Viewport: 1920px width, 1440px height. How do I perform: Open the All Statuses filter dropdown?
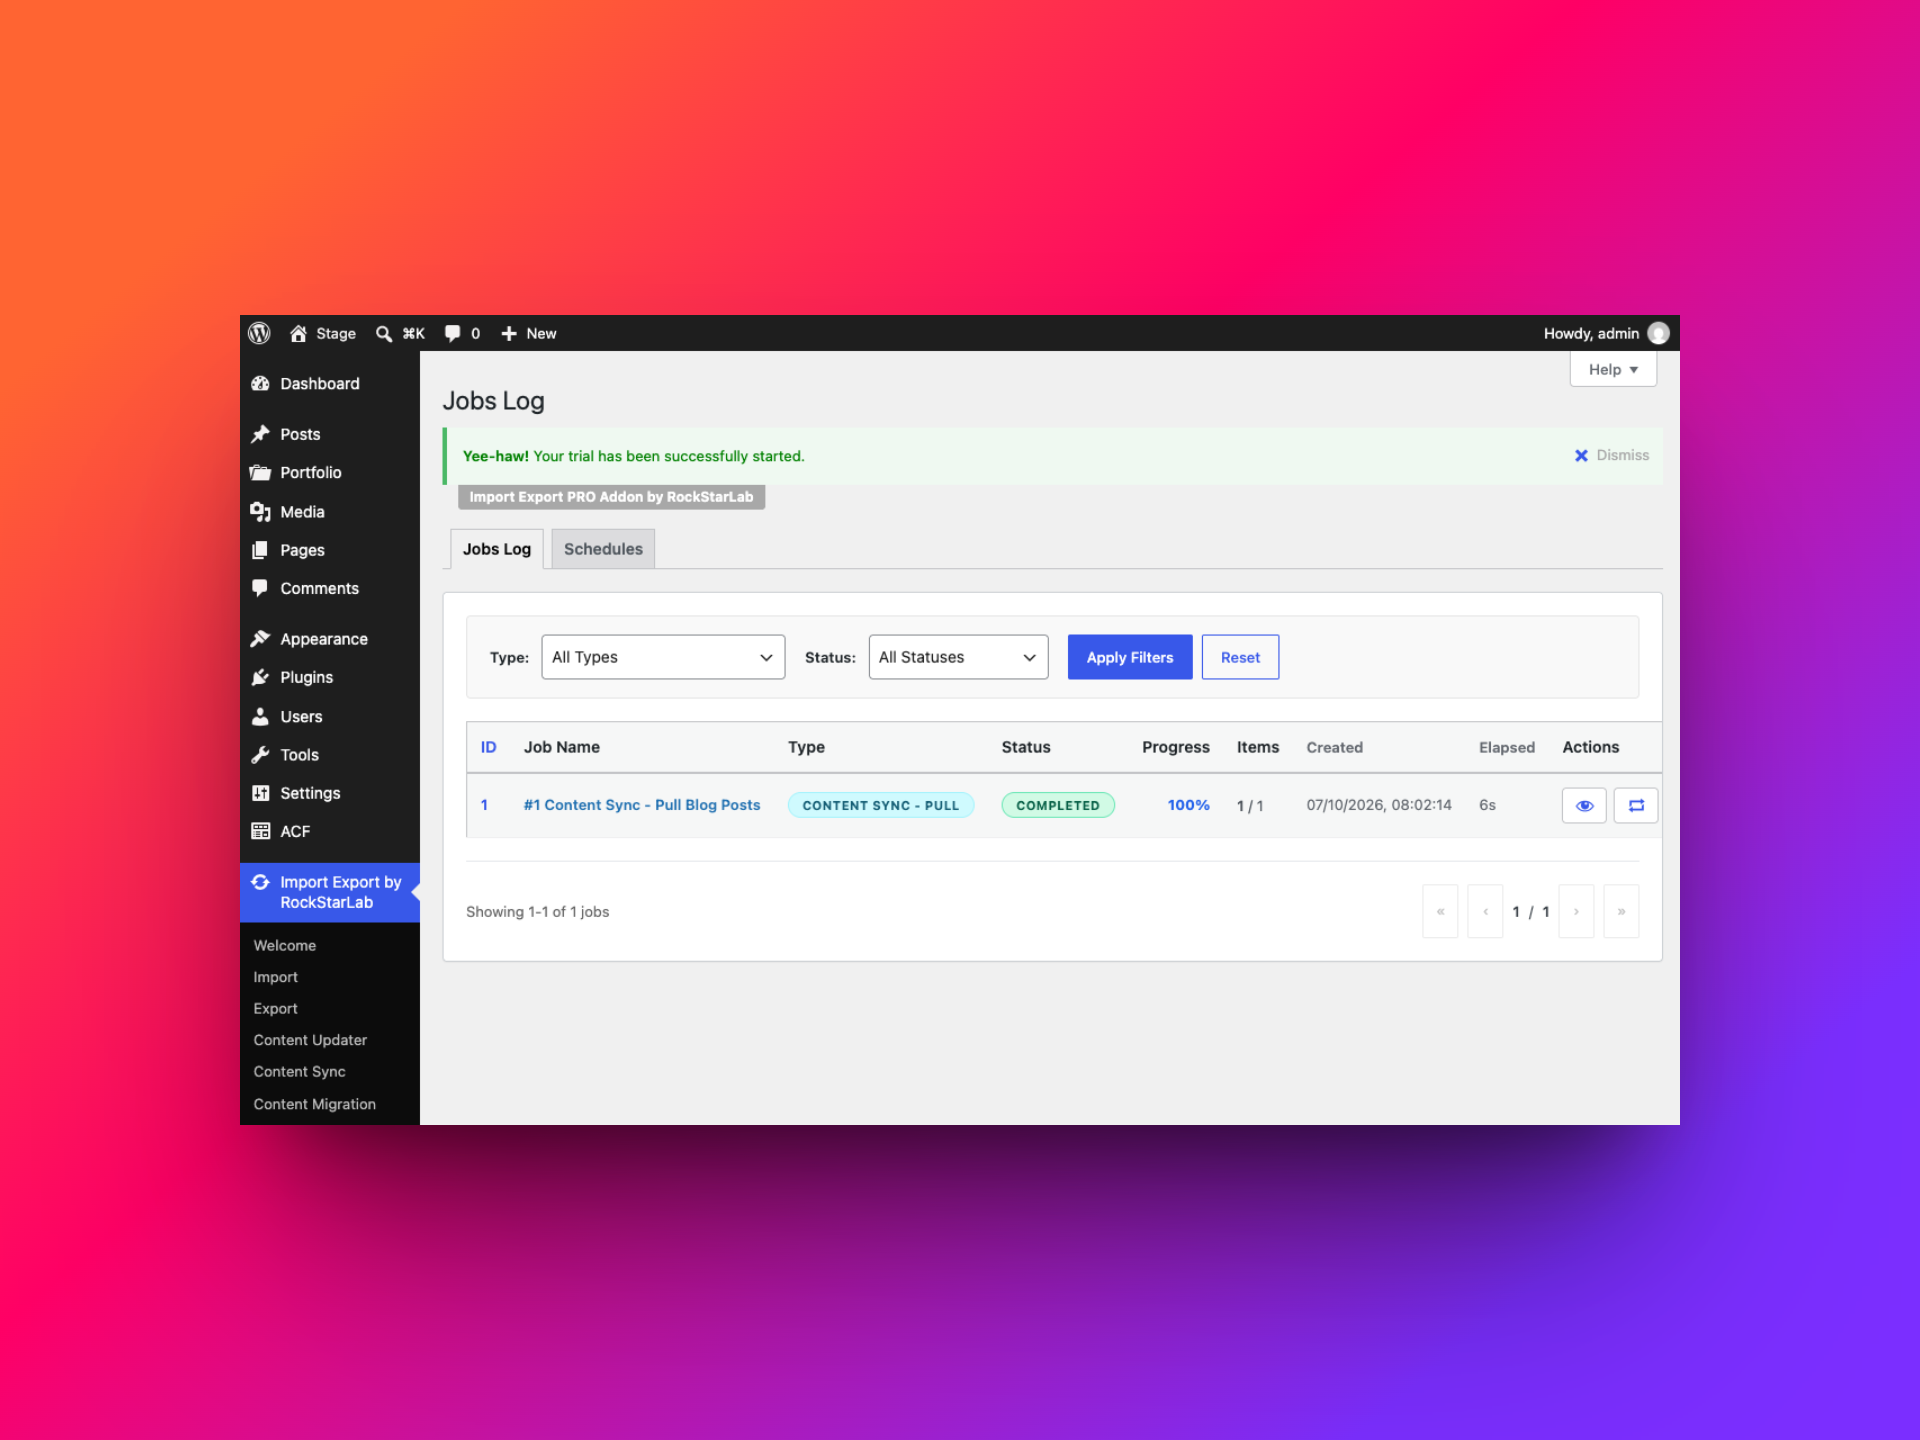coord(958,657)
